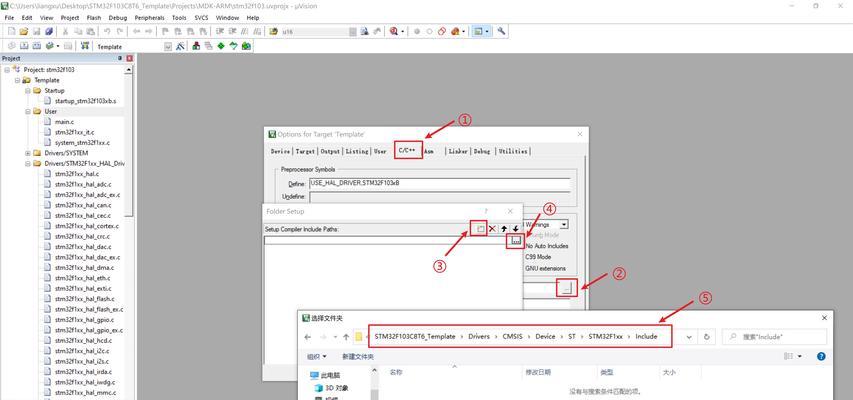This screenshot has width=853, height=400.
Task: Click the Redo toolbar icon
Action: tap(120, 31)
